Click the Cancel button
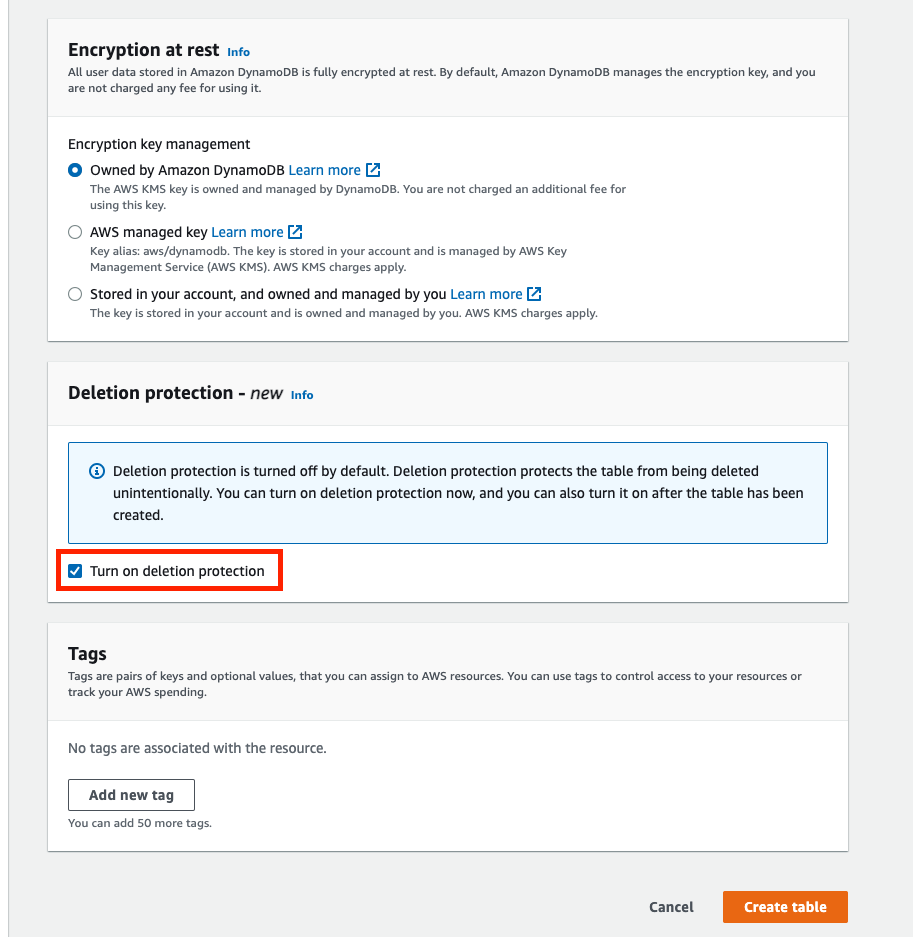 670,907
